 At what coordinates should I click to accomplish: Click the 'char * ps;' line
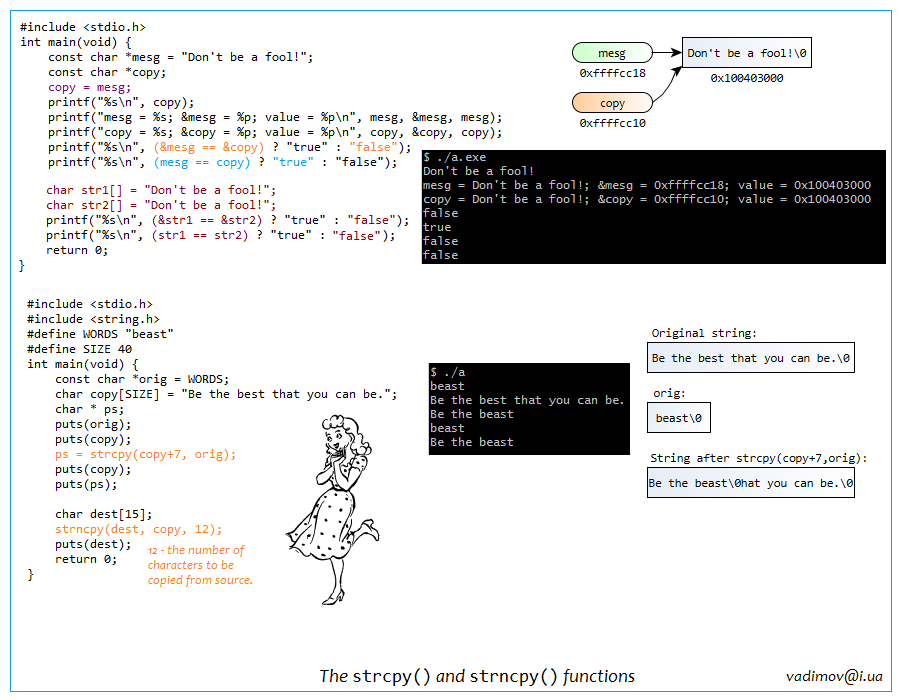[x=89, y=409]
